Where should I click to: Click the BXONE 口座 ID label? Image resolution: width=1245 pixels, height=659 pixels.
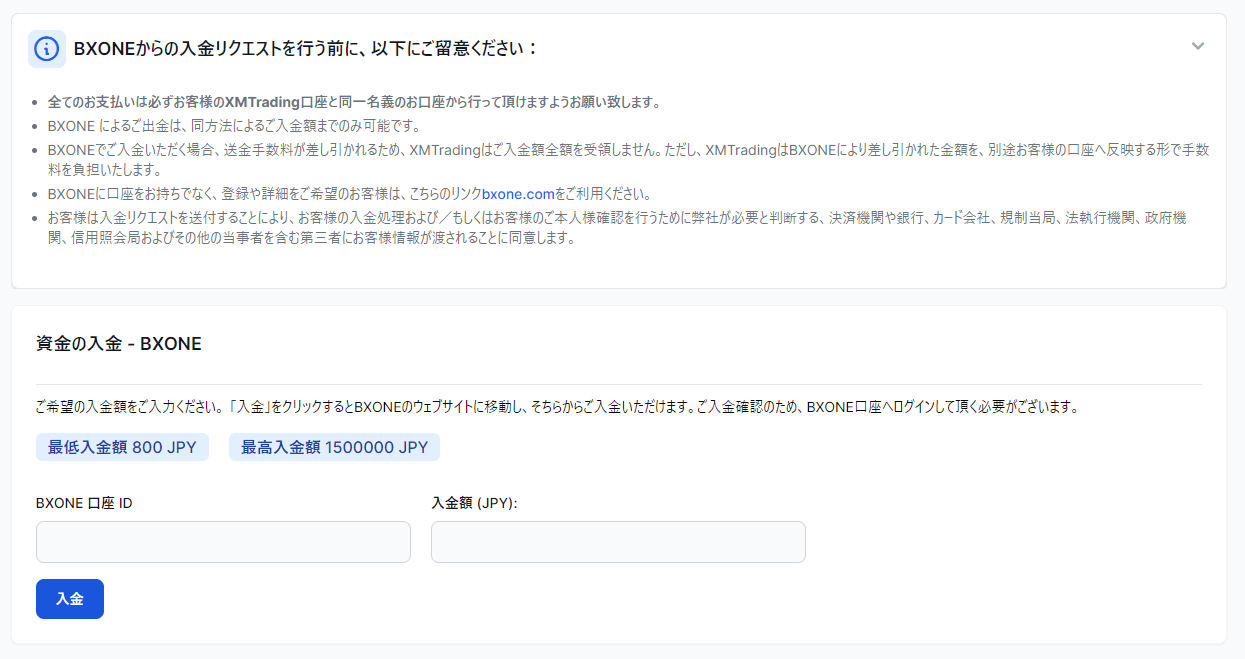(84, 503)
